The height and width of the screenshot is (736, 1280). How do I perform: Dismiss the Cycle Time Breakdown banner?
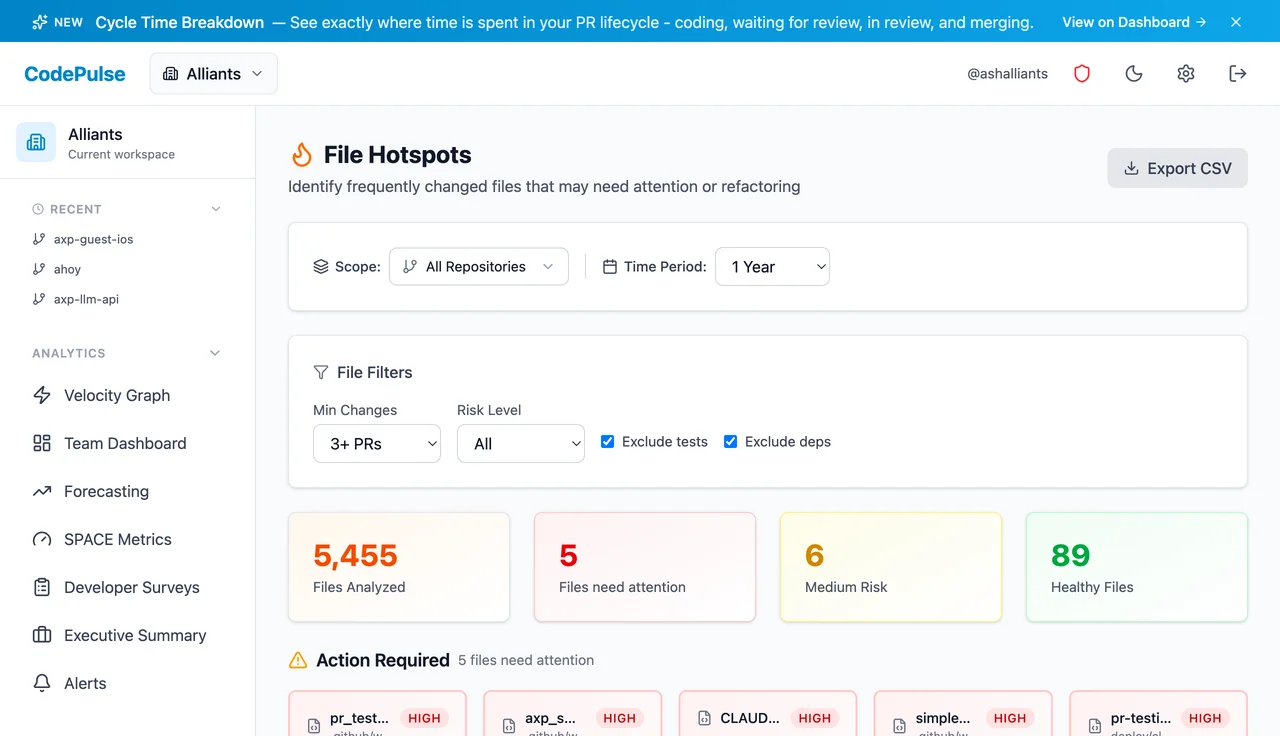1236,21
